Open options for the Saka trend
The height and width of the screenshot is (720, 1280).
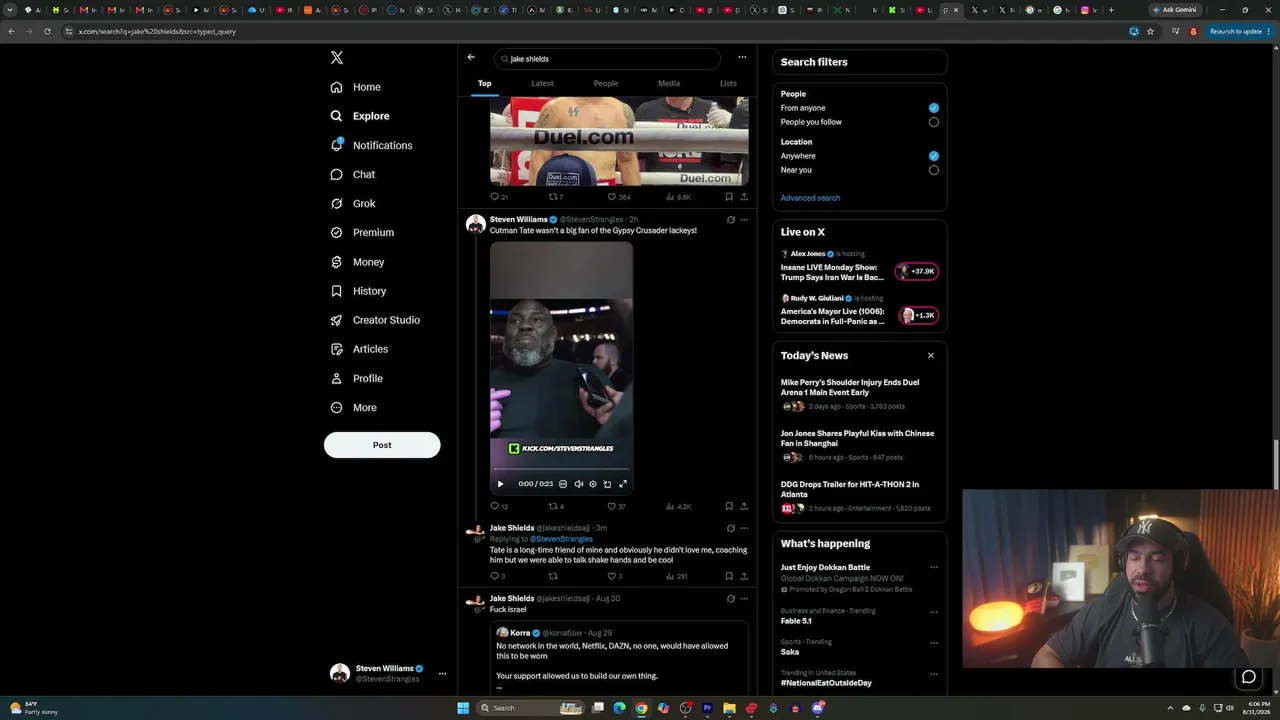pyautogui.click(x=934, y=643)
